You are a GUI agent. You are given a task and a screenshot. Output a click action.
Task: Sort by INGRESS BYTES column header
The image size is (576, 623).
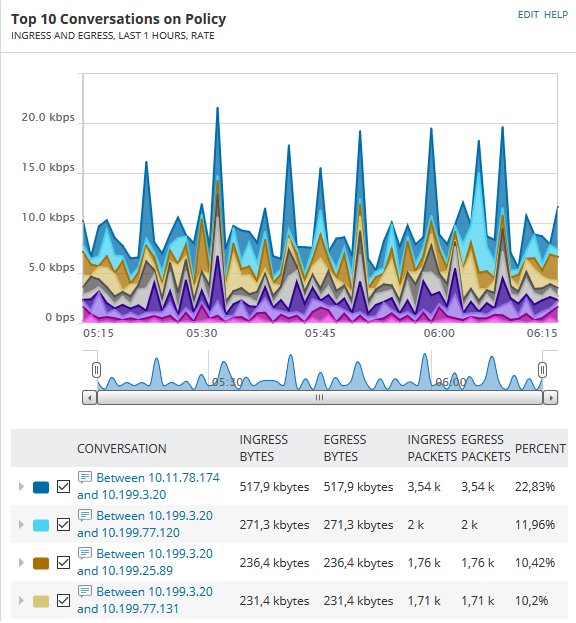(263, 448)
